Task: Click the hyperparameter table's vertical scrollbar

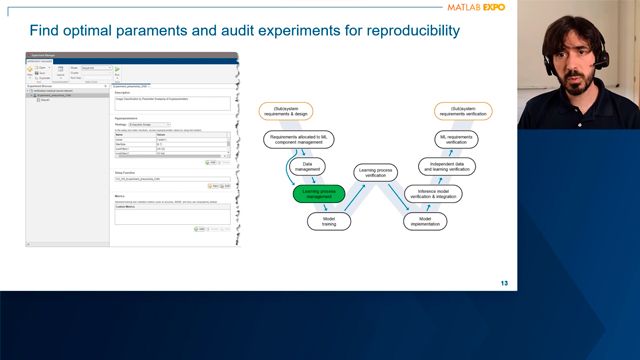Action: [228, 144]
